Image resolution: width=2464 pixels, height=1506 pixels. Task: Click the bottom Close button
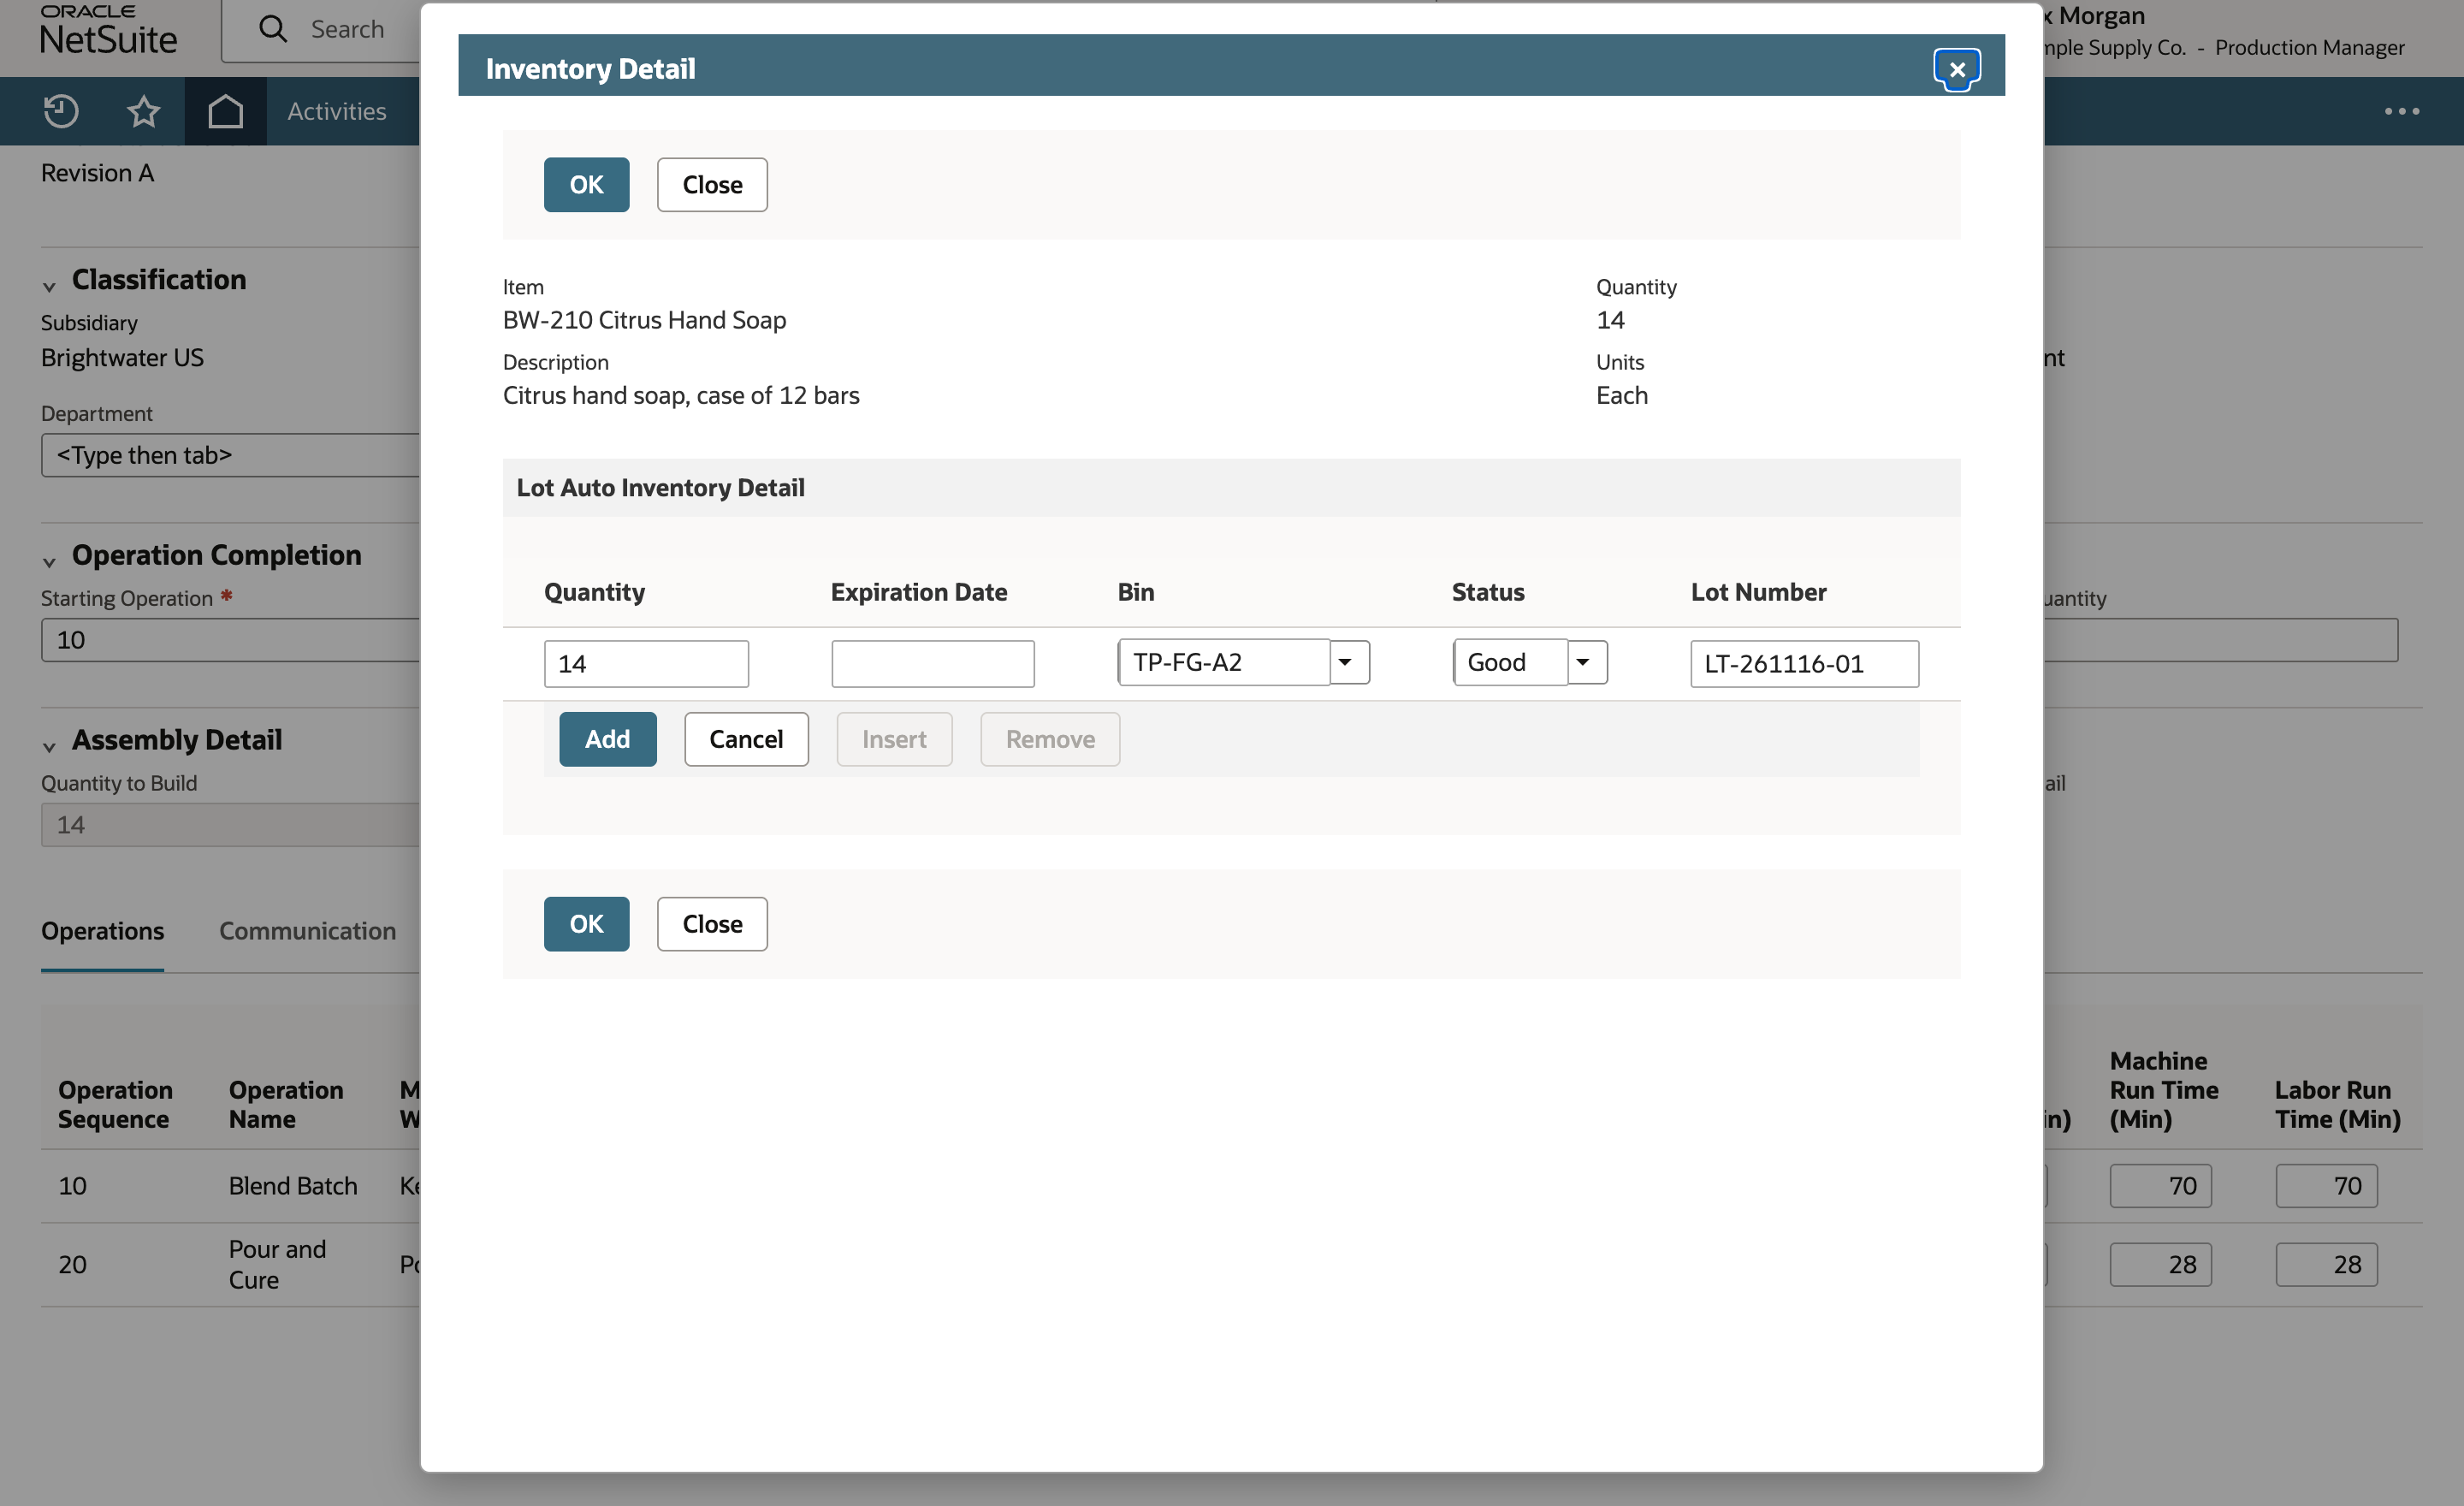click(712, 924)
